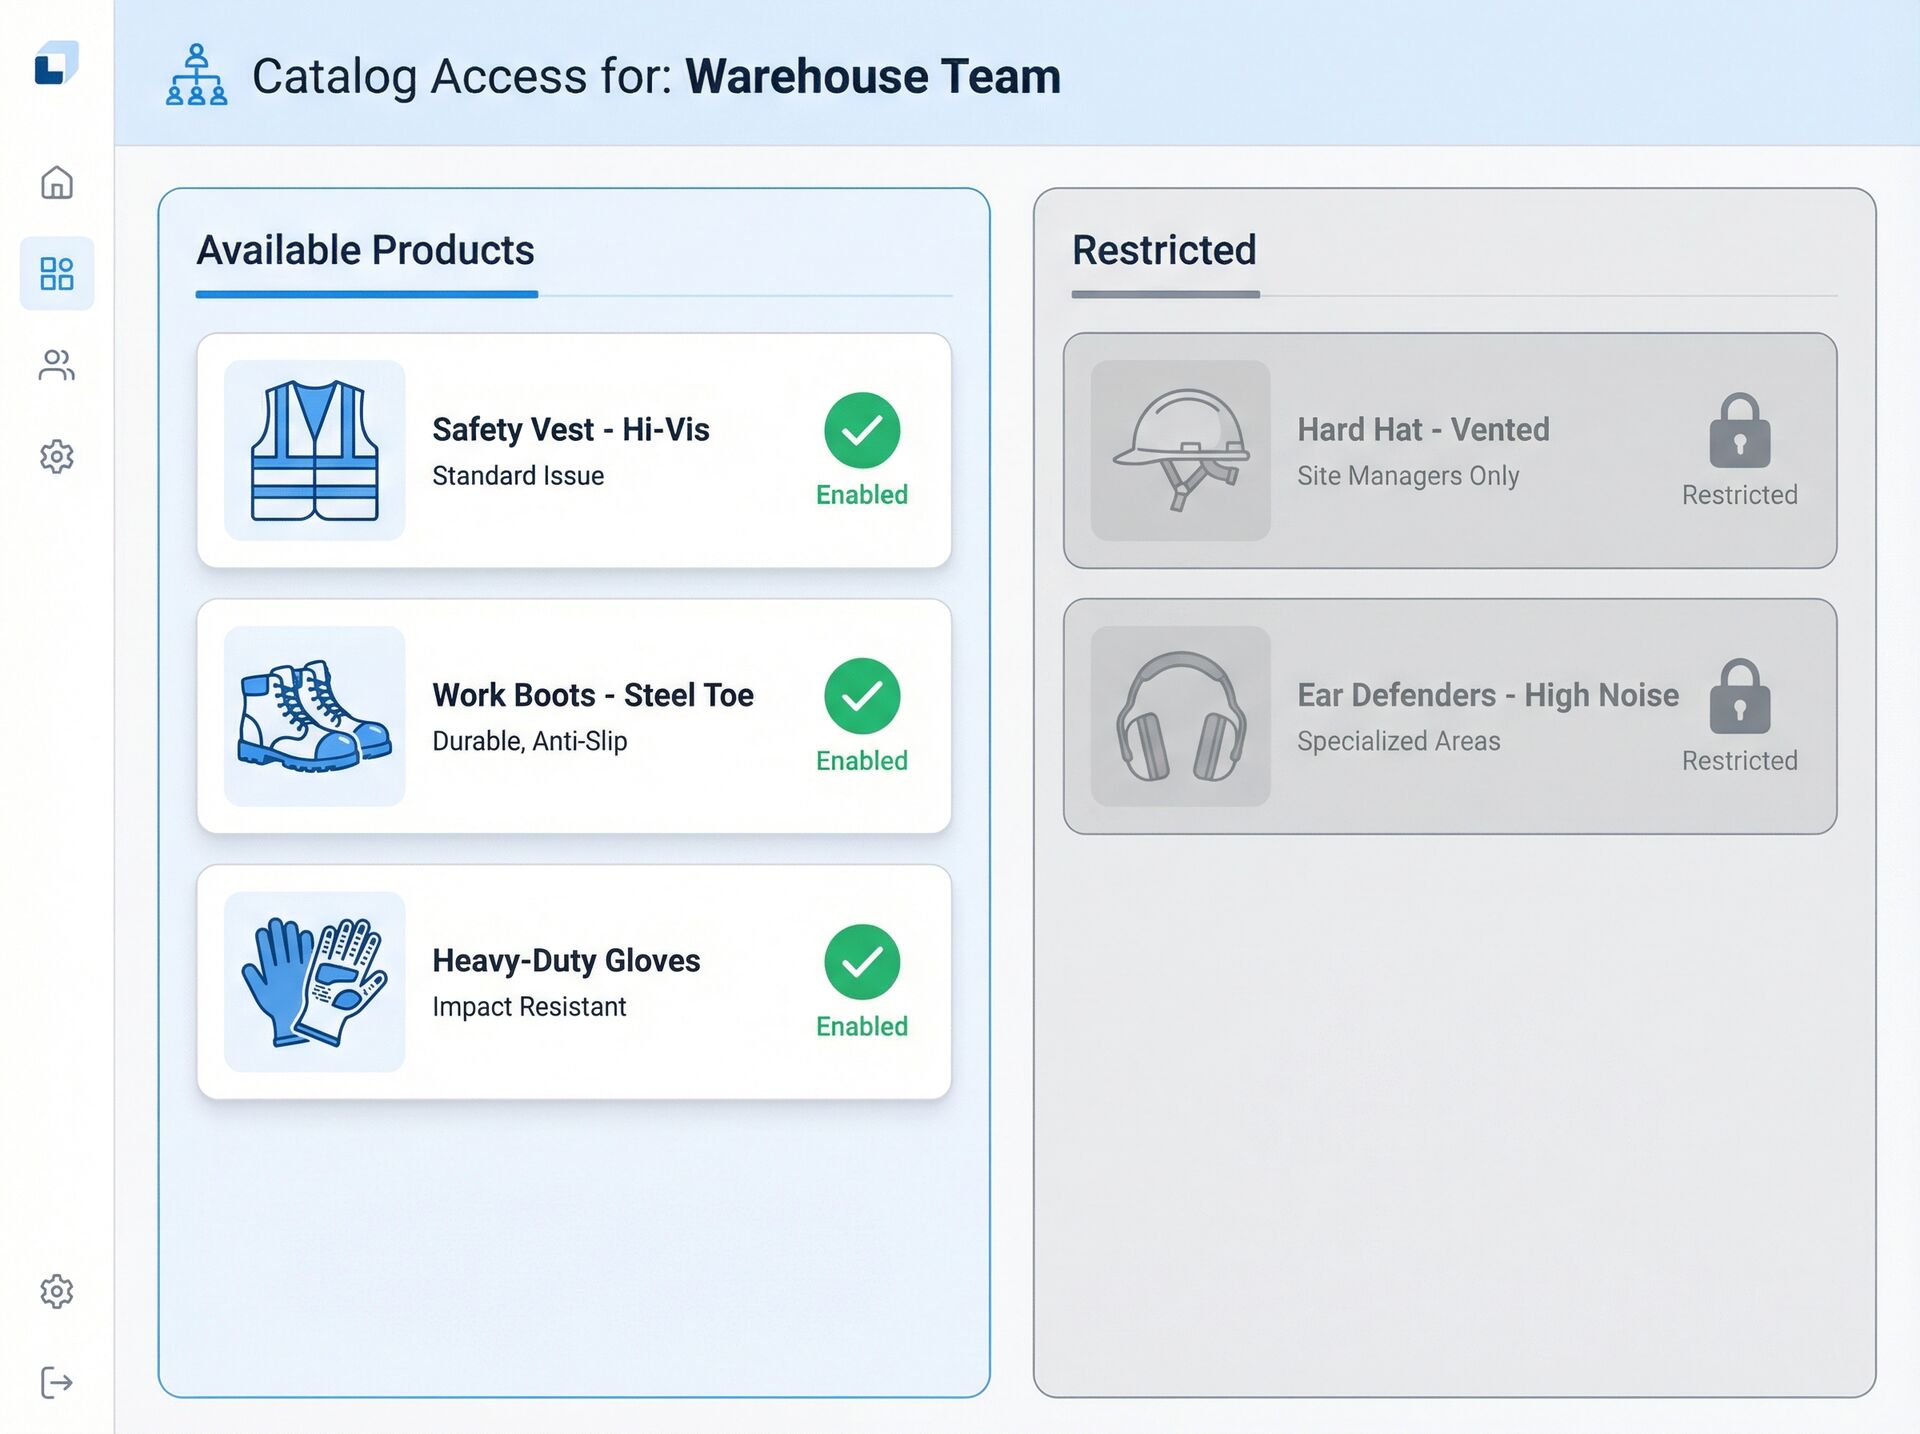Click the Warehouse Team title link

(x=871, y=75)
